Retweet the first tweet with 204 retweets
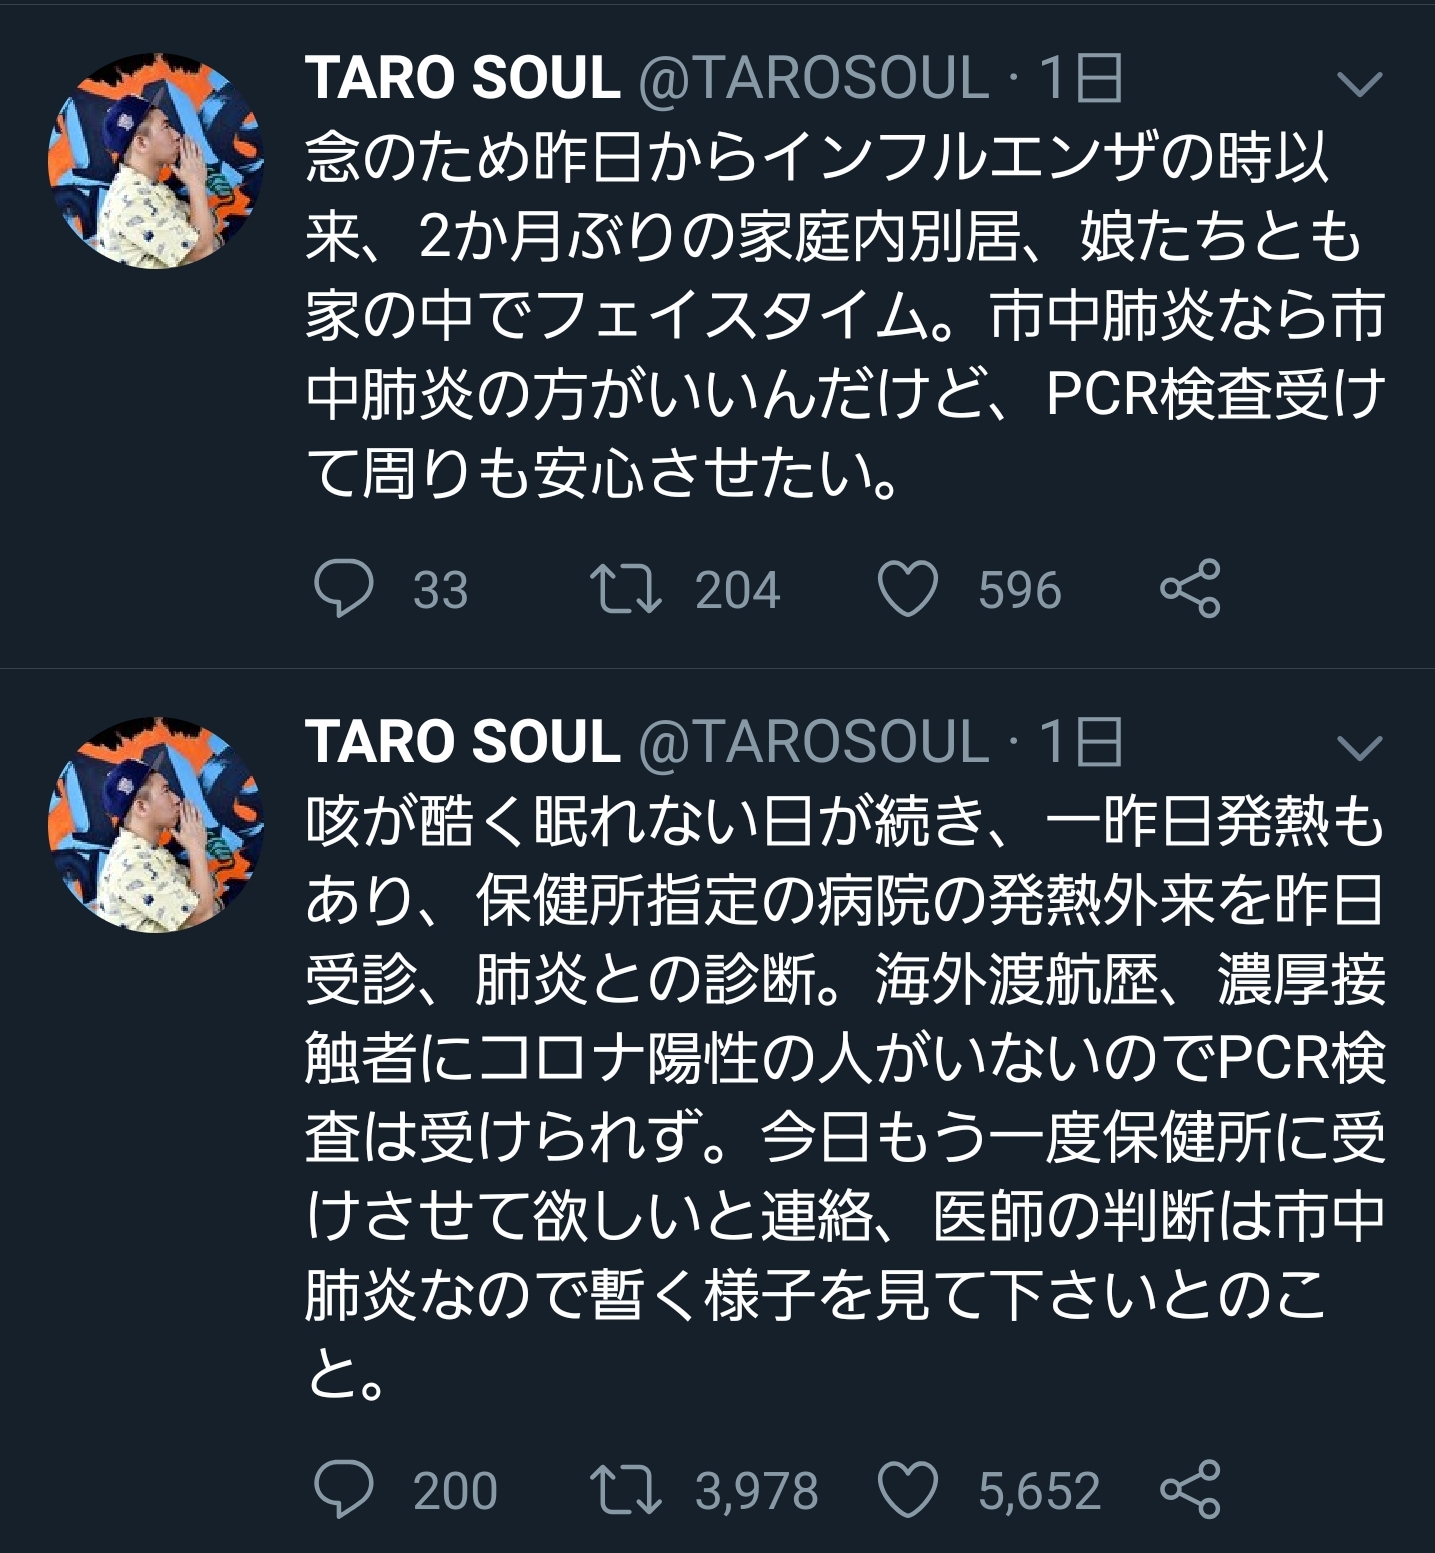Image resolution: width=1435 pixels, height=1553 pixels. [x=625, y=588]
